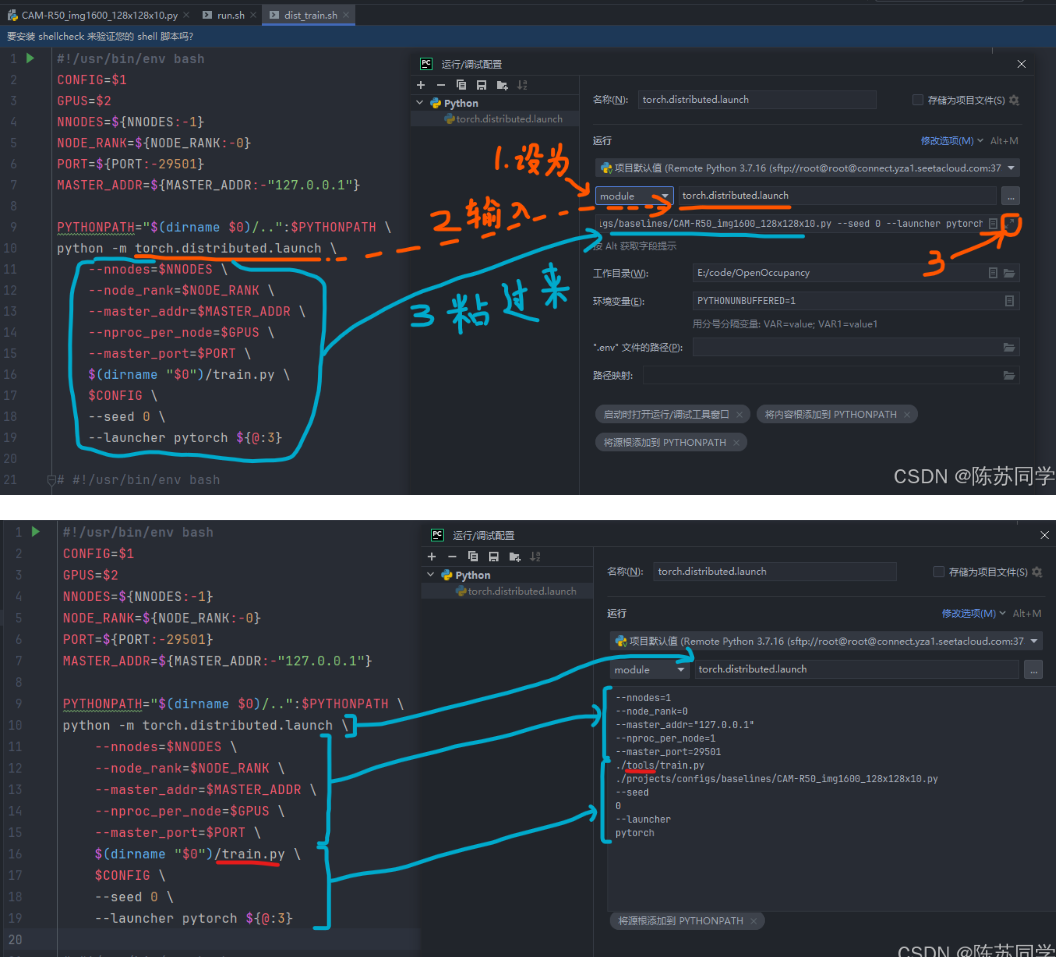Click expanded parameters text area with --nnodes=1

pos(831,799)
